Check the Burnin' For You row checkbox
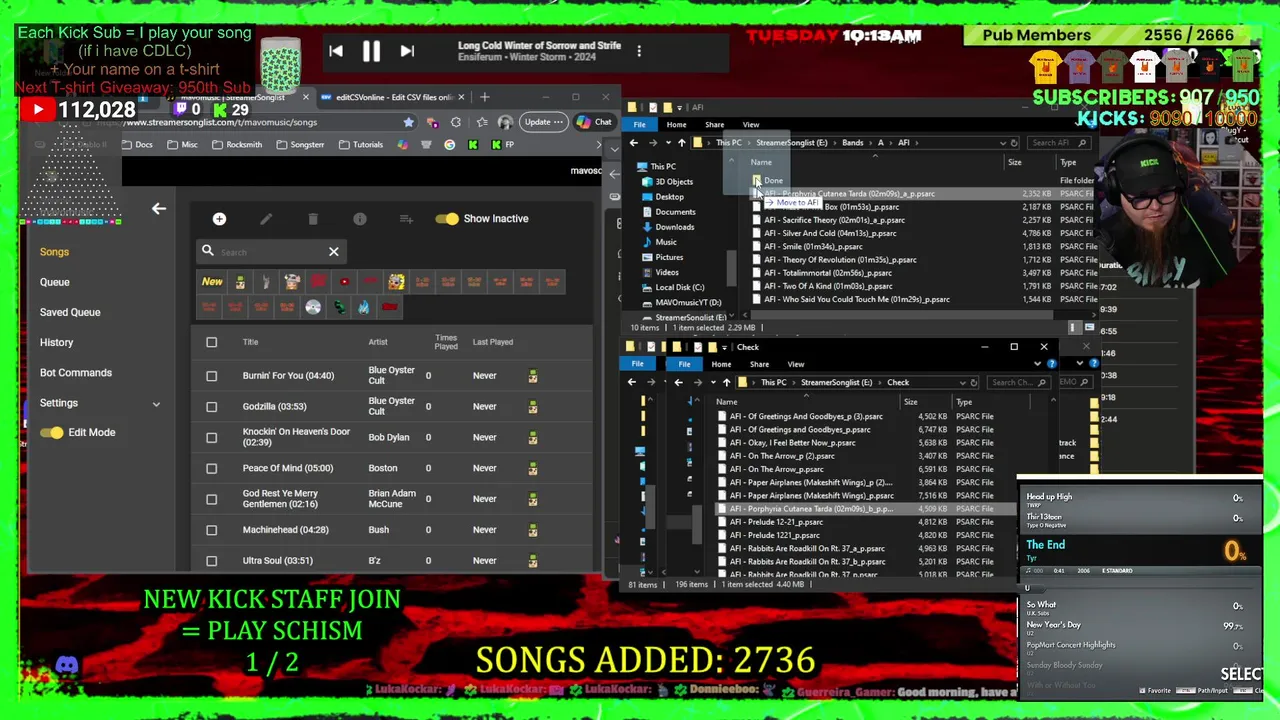 point(211,376)
